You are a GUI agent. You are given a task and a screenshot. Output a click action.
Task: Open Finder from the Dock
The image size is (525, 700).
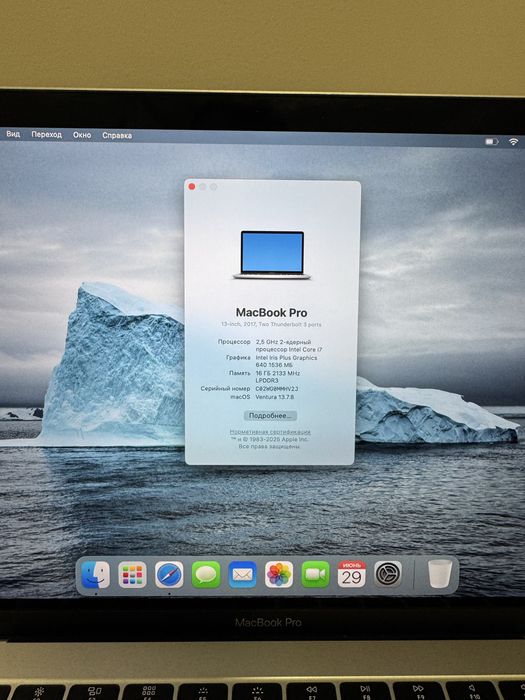coord(96,574)
